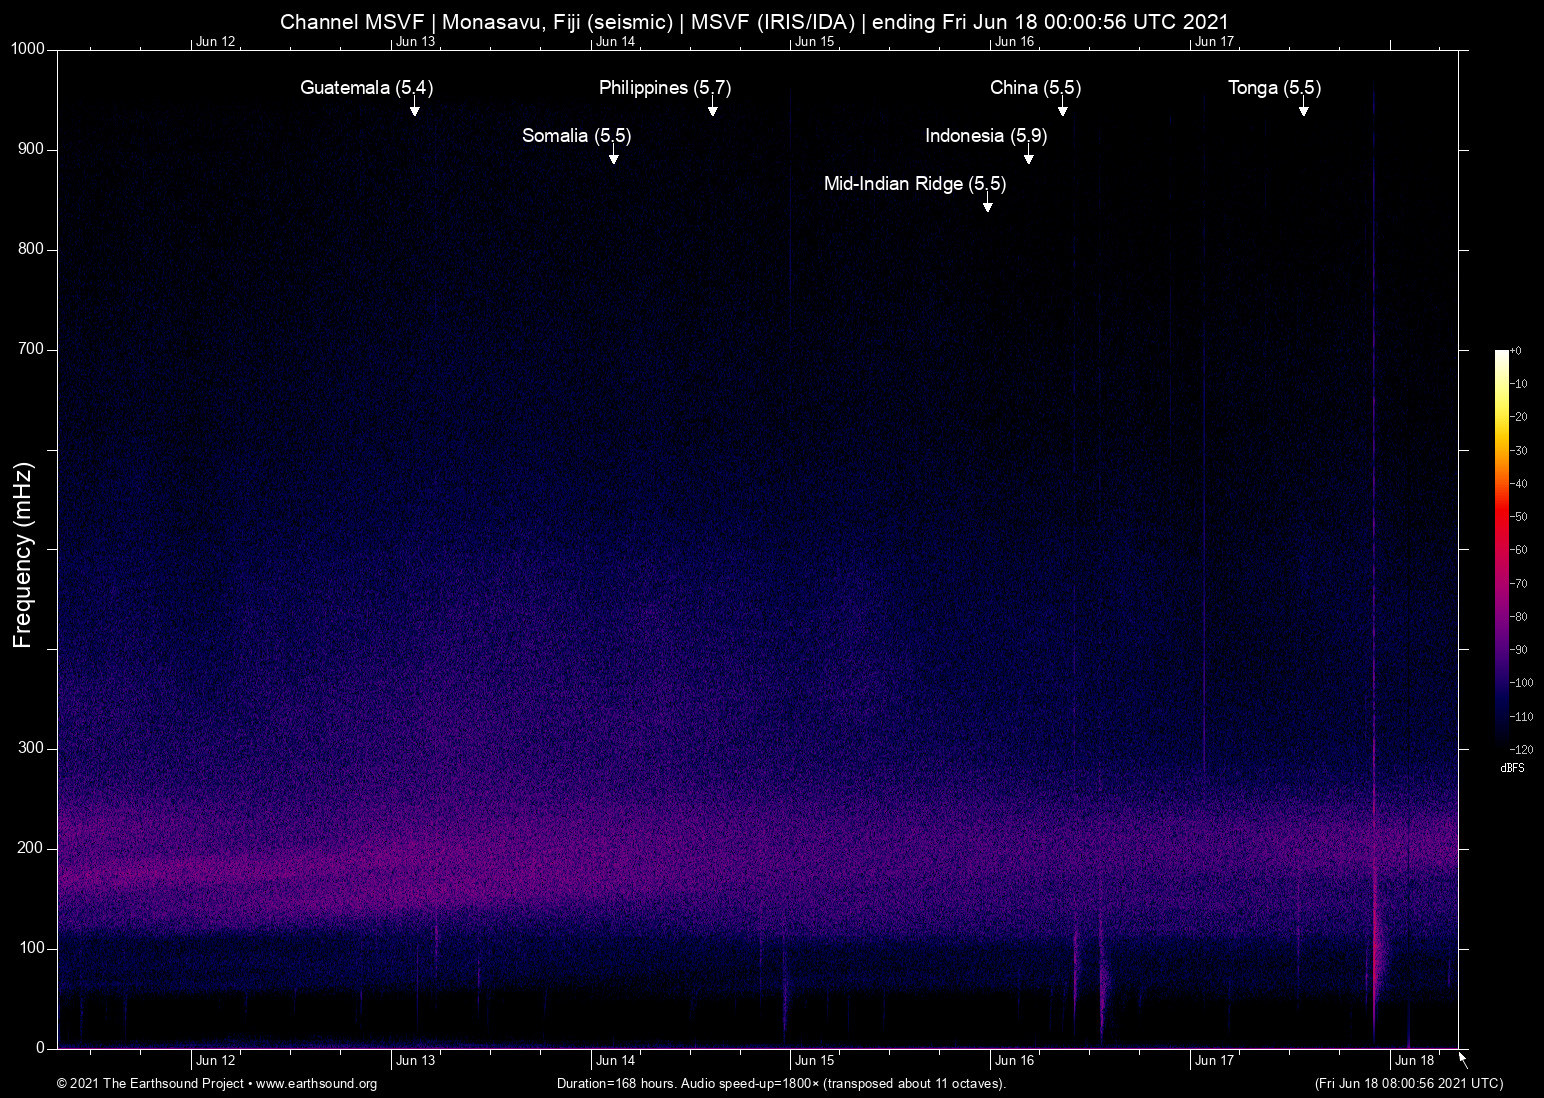Click the Jun 13 label on top axis

[415, 41]
